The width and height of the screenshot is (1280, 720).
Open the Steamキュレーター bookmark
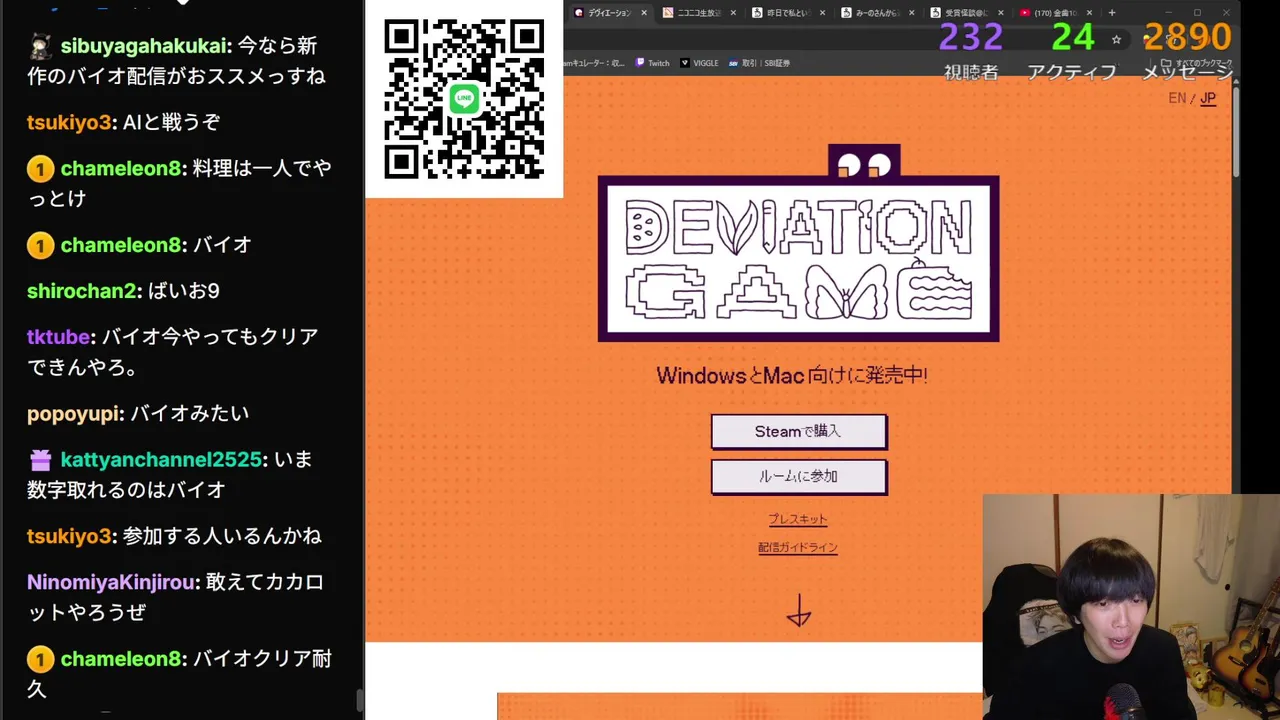[x=595, y=63]
